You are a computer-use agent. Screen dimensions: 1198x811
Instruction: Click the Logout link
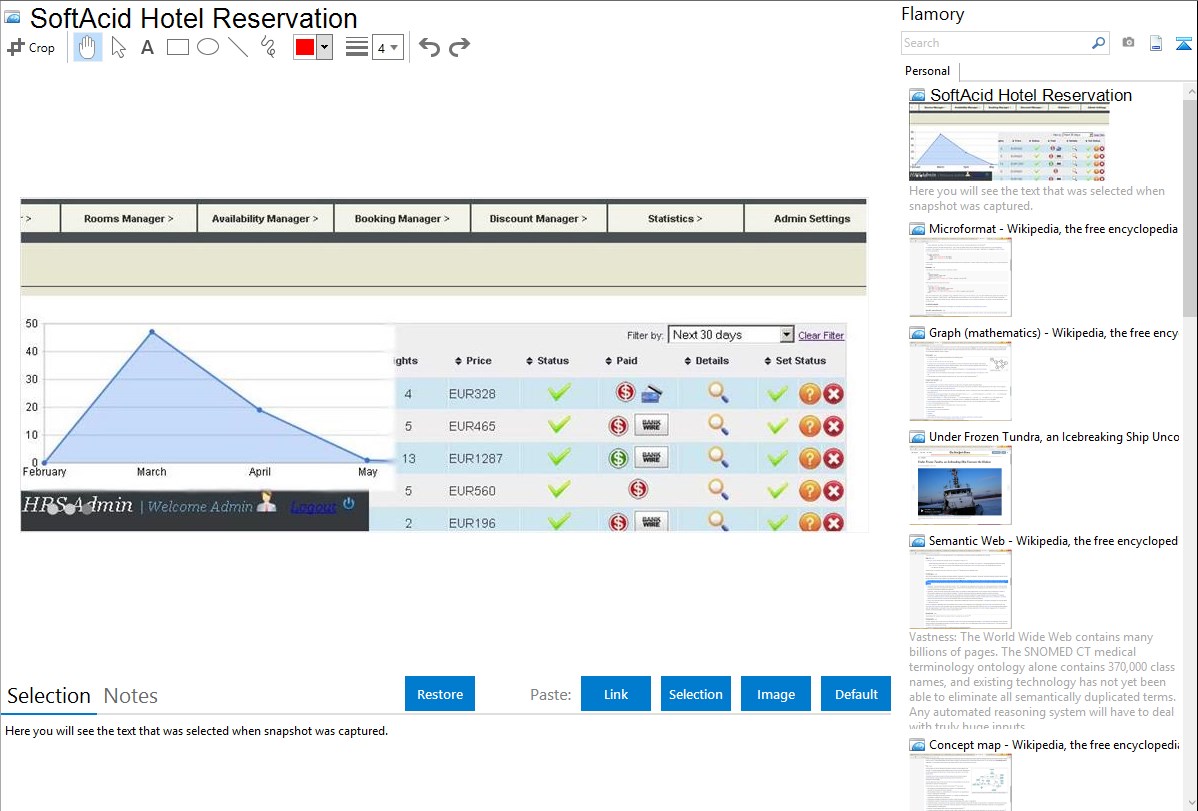(x=312, y=506)
